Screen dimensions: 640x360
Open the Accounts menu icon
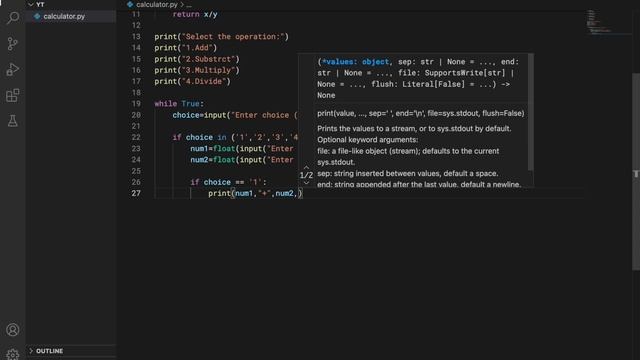click(13, 329)
